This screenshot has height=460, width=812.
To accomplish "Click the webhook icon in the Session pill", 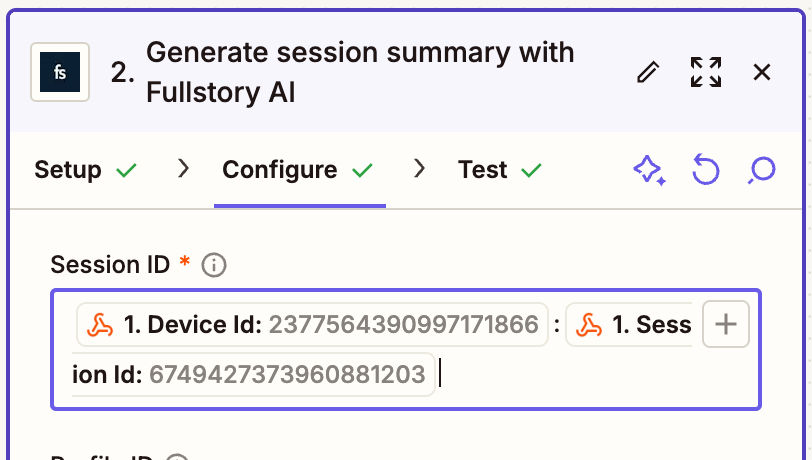I will coord(589,324).
